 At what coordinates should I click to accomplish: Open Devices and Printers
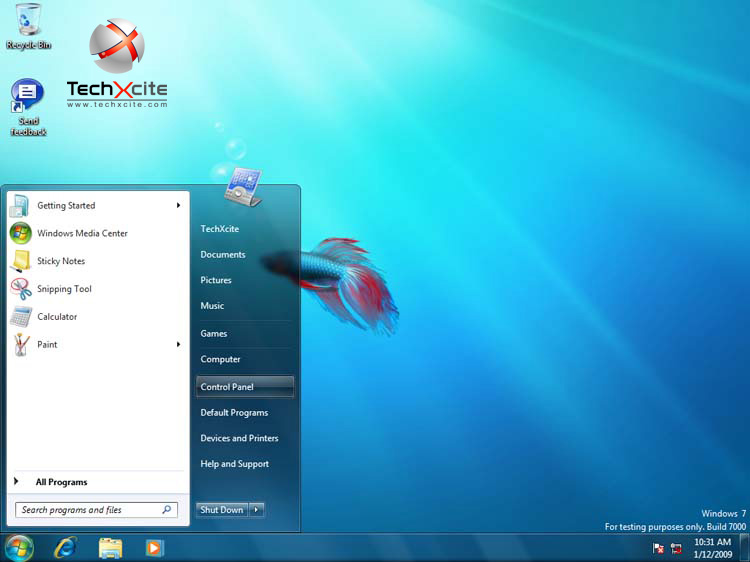[x=239, y=438]
